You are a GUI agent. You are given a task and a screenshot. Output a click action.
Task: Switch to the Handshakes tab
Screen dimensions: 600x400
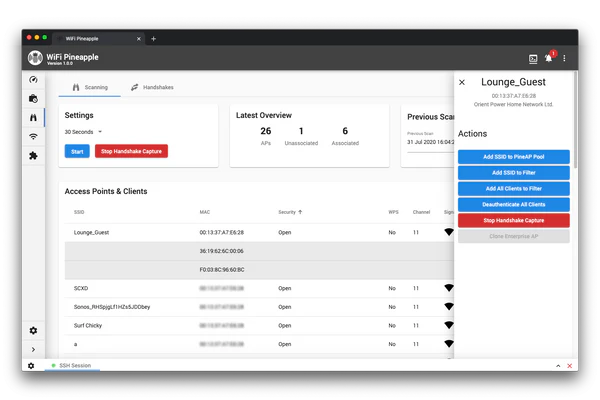pyautogui.click(x=152, y=88)
